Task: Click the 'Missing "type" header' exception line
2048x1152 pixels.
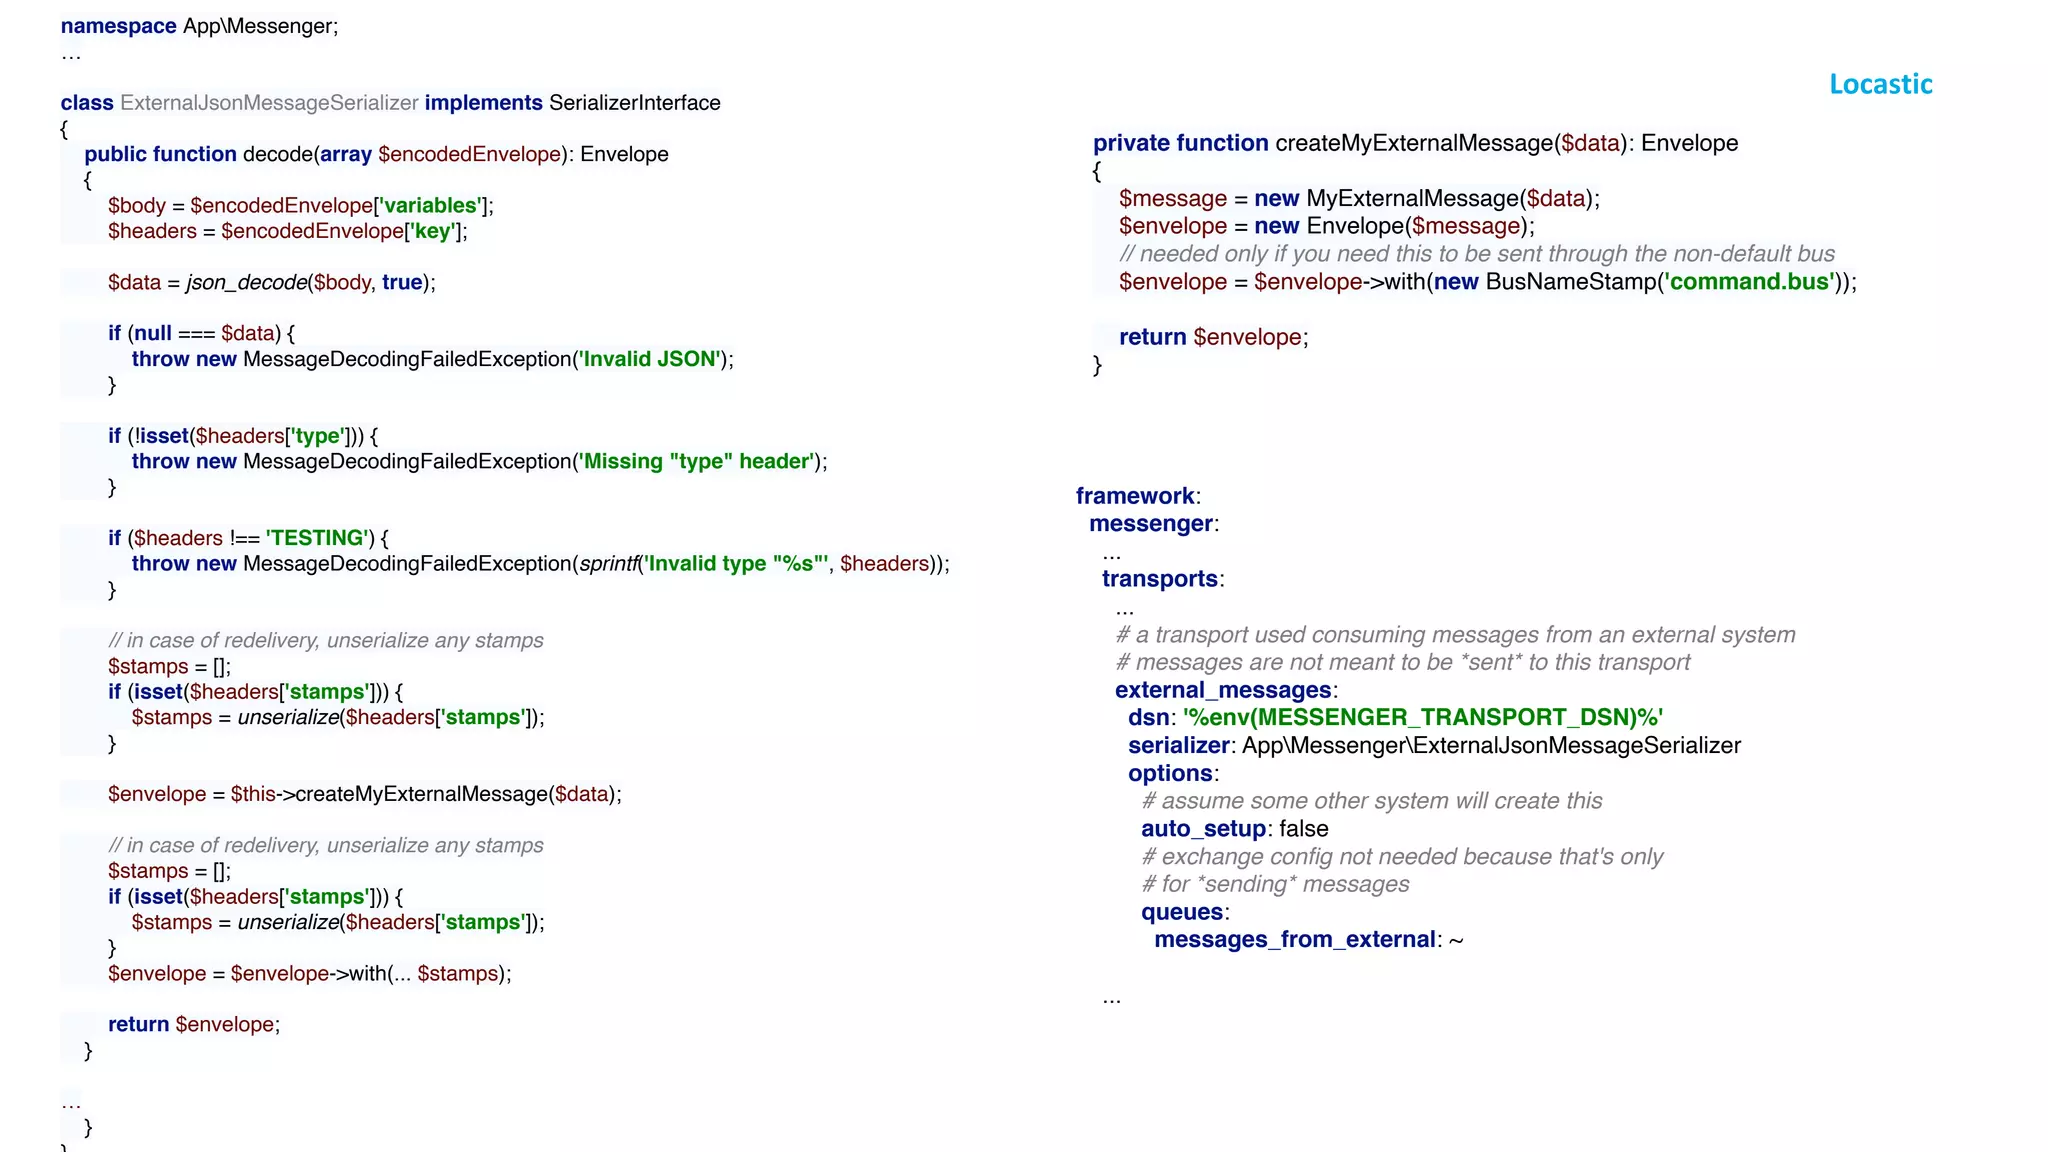Action: (x=480, y=461)
